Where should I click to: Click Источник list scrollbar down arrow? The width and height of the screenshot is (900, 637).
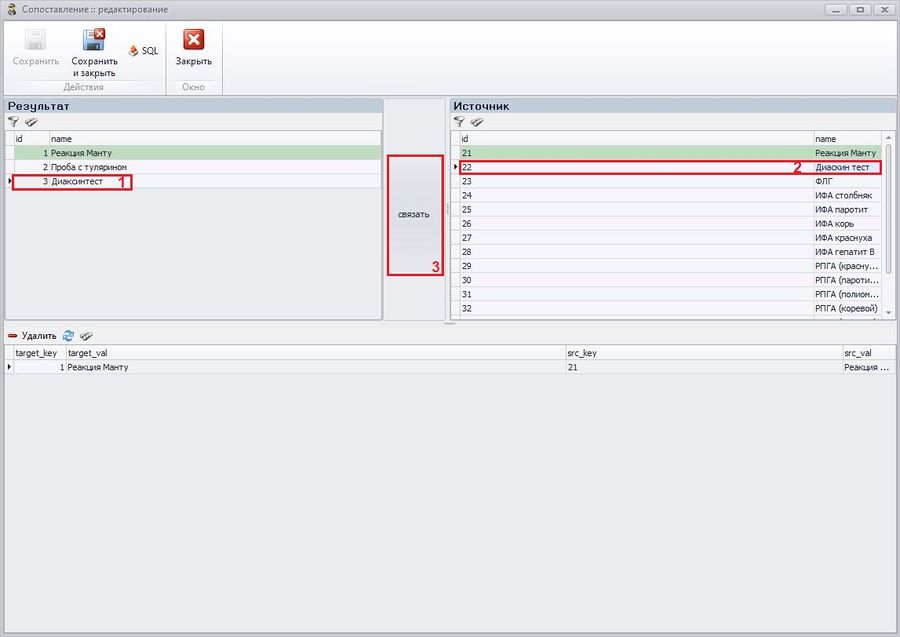point(889,313)
